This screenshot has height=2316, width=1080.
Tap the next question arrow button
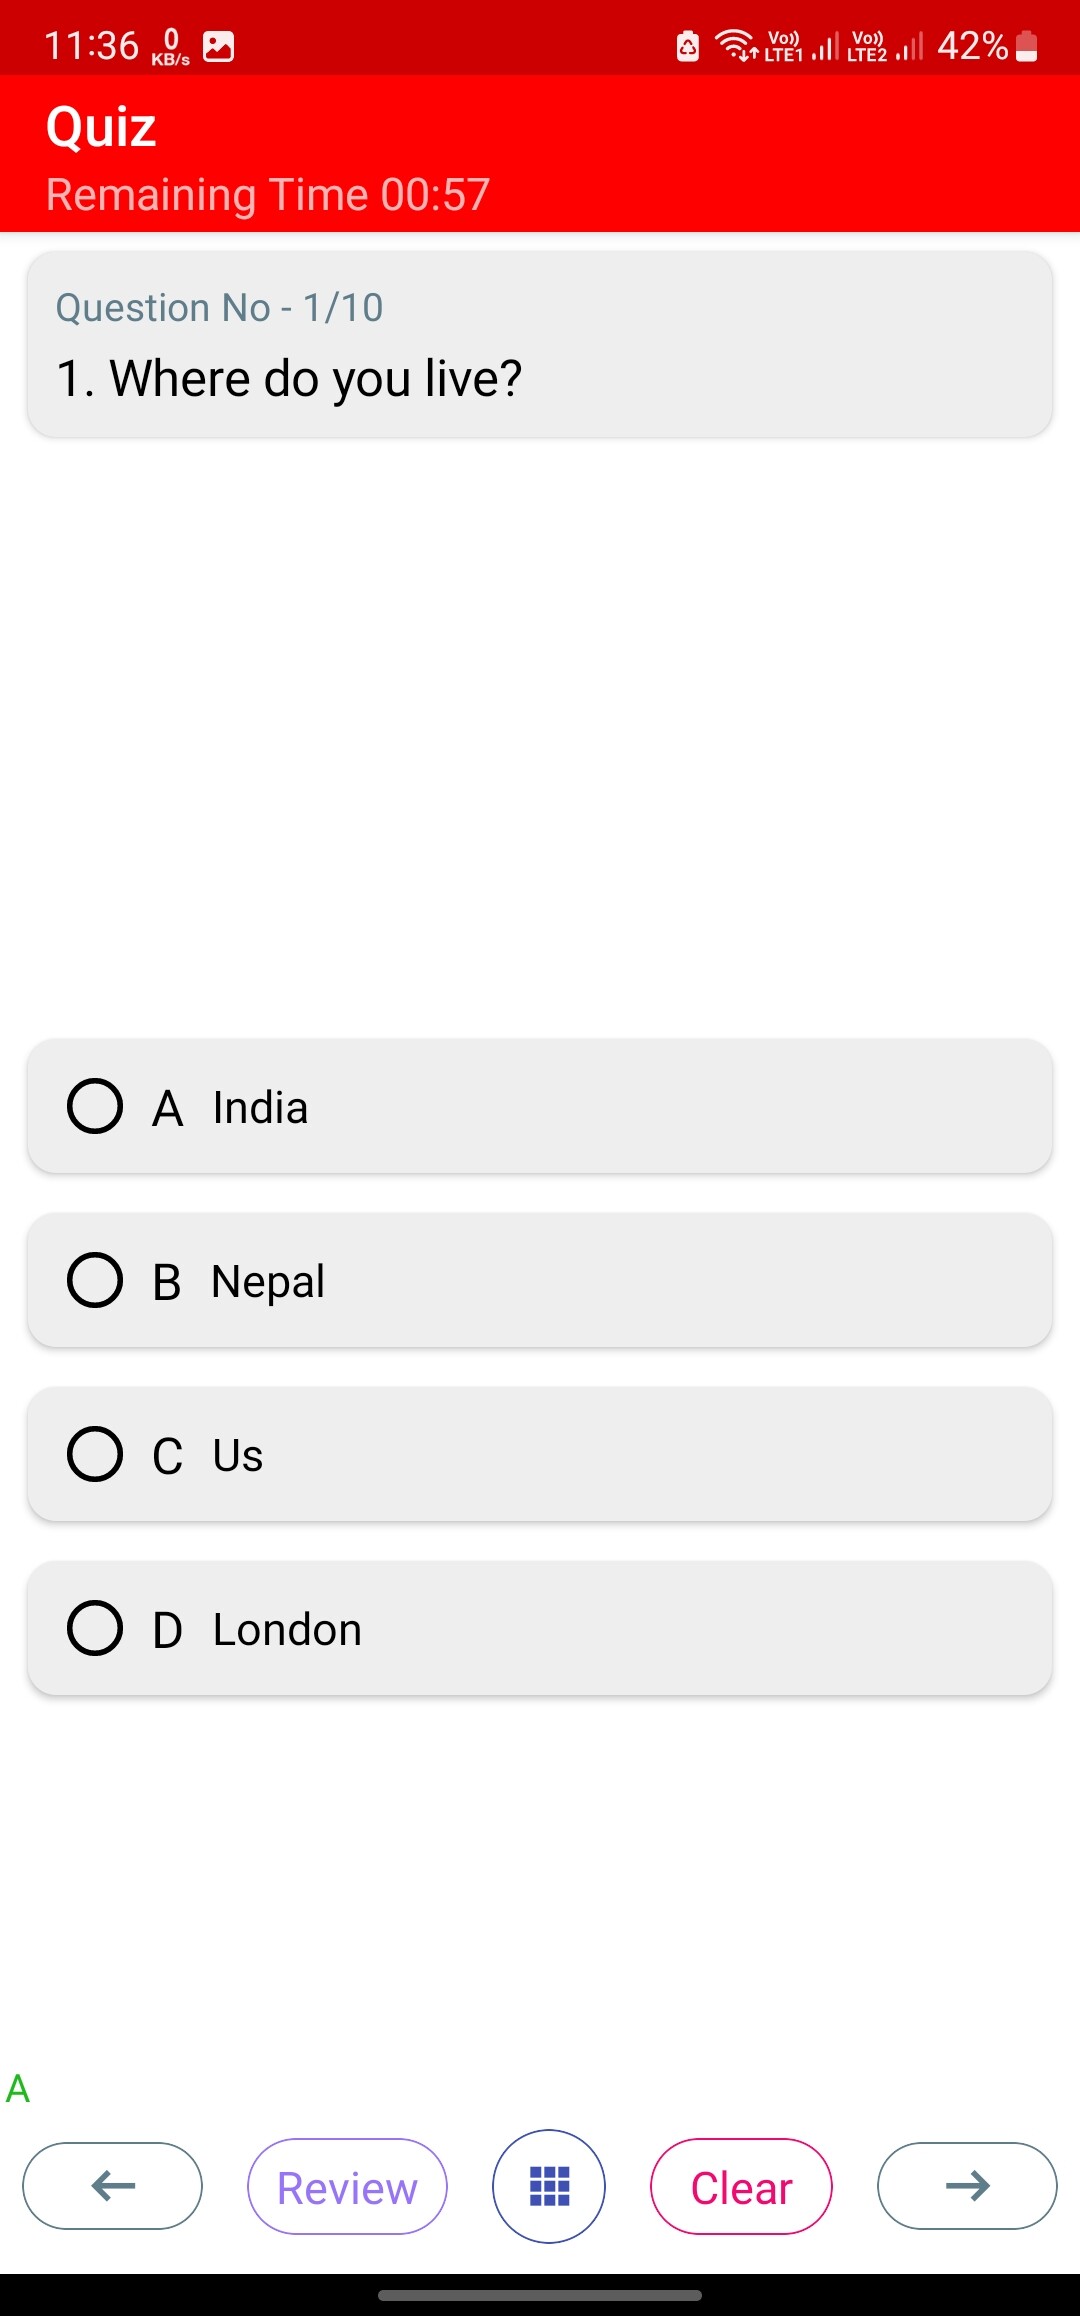[x=967, y=2186]
